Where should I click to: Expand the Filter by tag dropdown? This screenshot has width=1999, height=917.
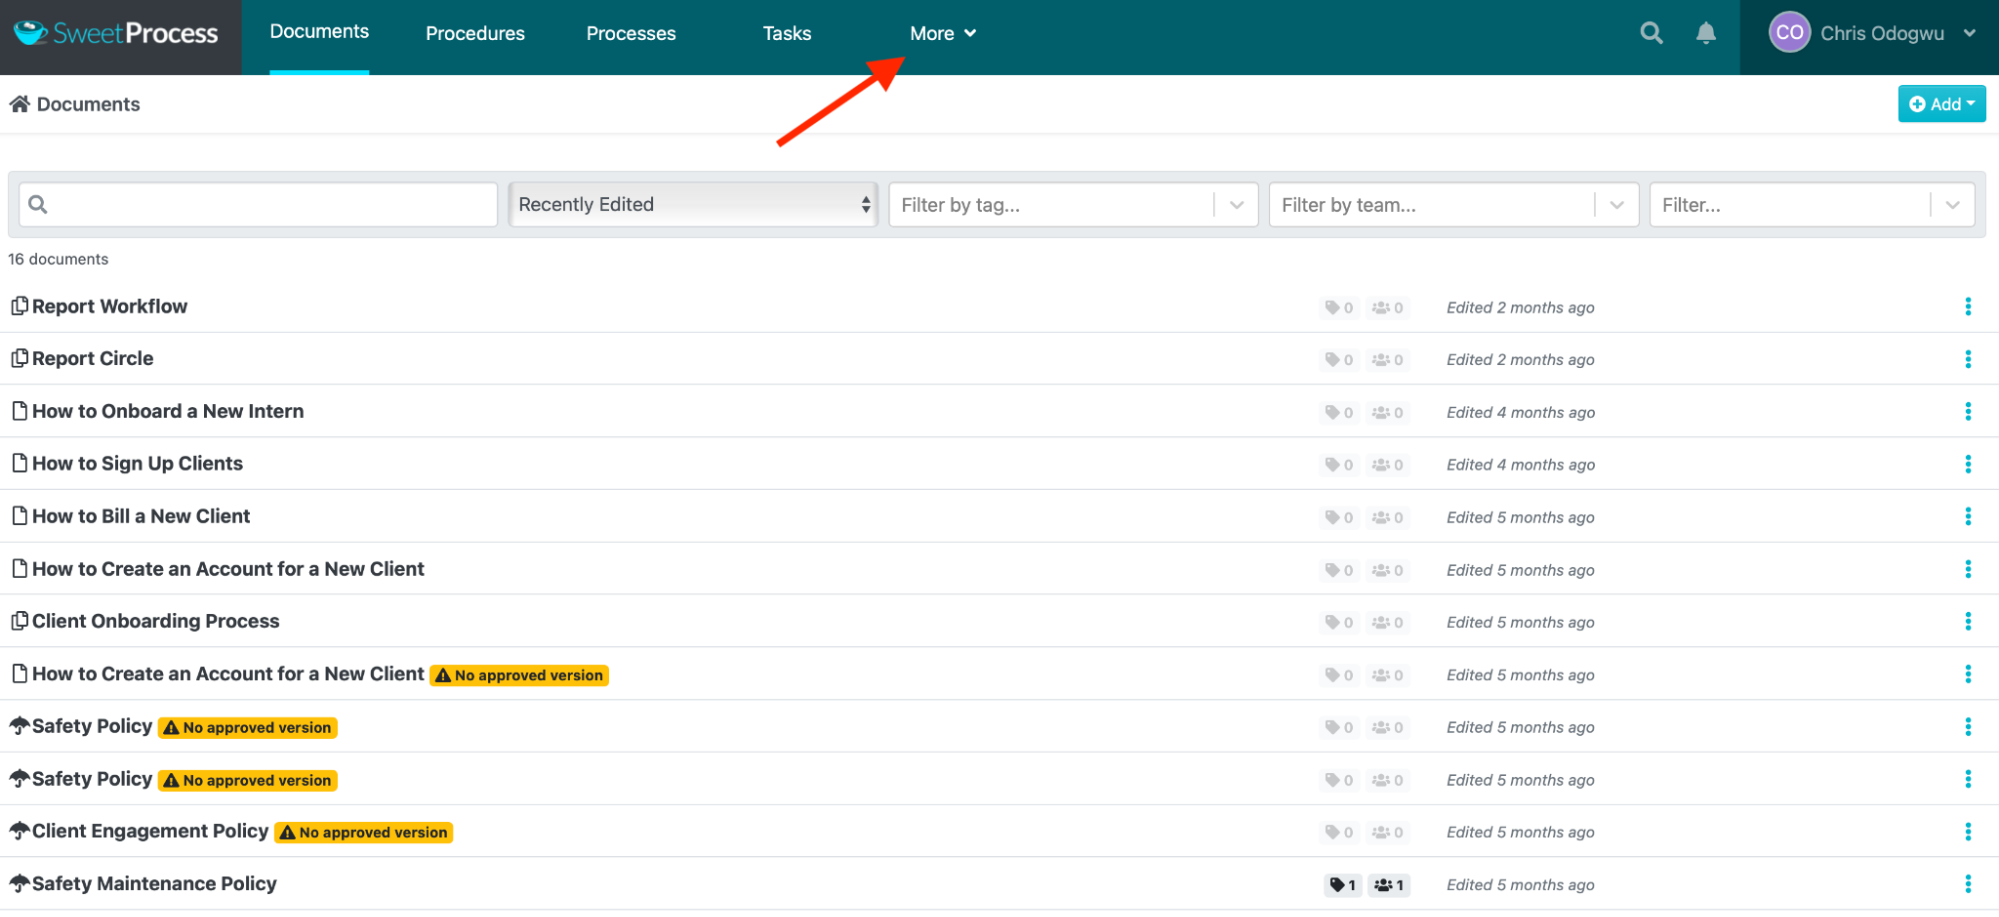[1073, 205]
